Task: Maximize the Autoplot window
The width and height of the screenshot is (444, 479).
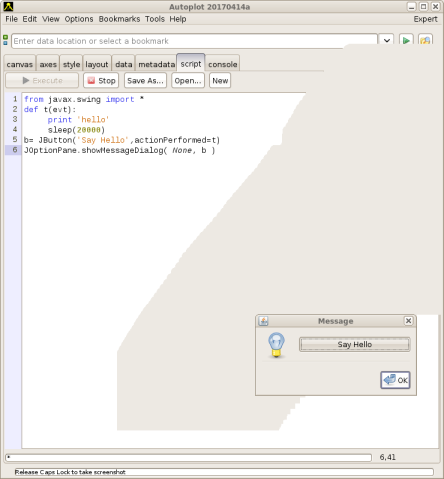Action: tap(423, 7)
